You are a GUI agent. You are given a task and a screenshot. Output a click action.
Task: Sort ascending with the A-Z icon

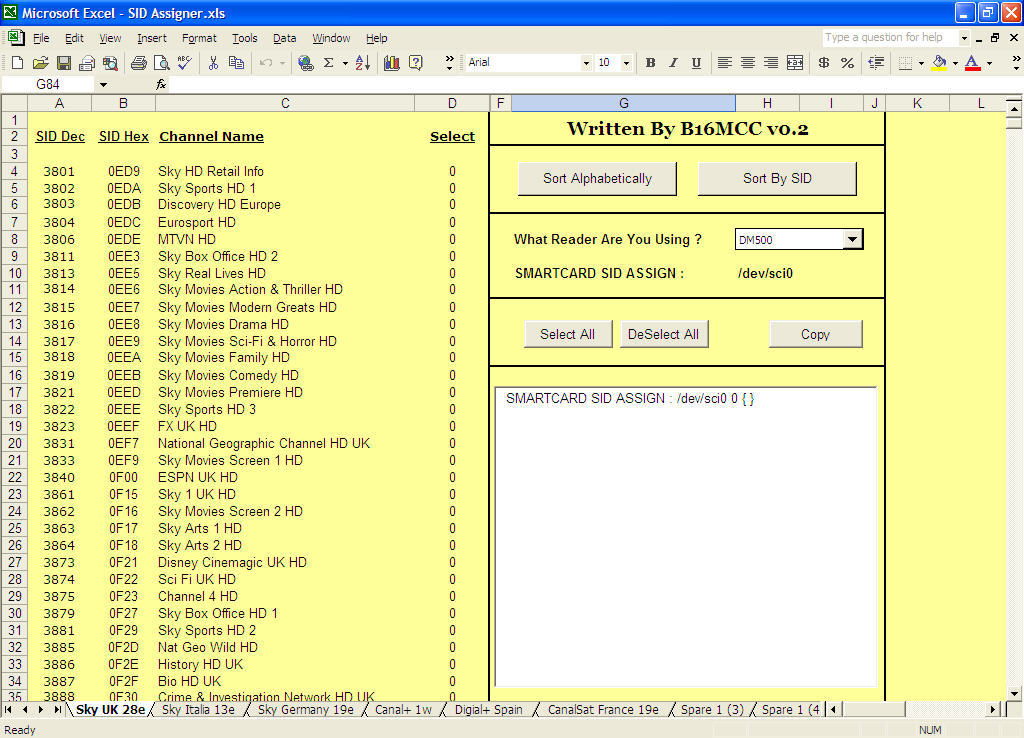click(x=363, y=63)
